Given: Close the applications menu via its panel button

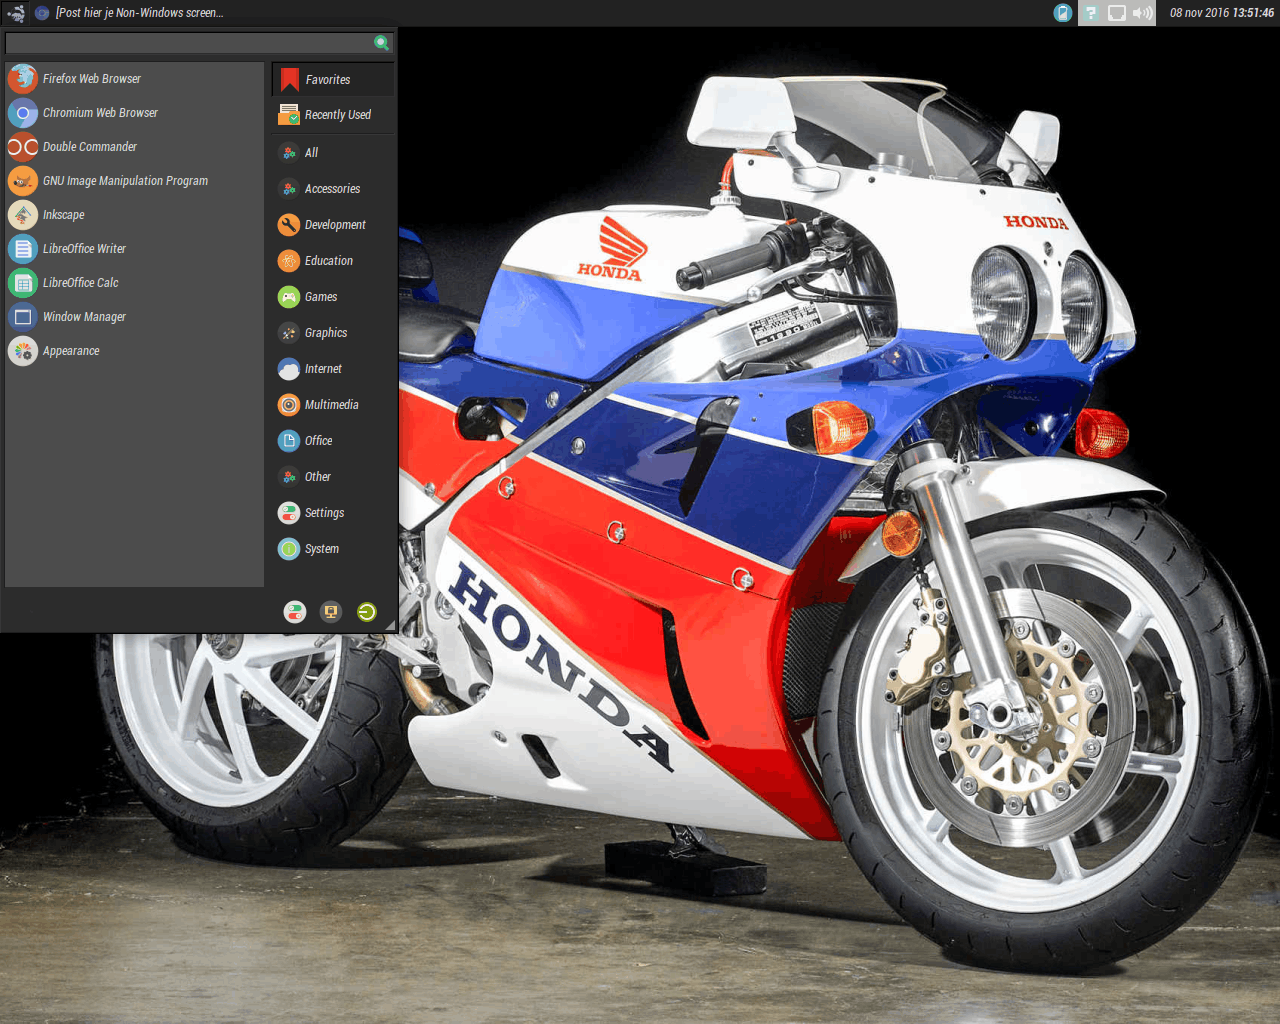Looking at the screenshot, I should click(15, 13).
